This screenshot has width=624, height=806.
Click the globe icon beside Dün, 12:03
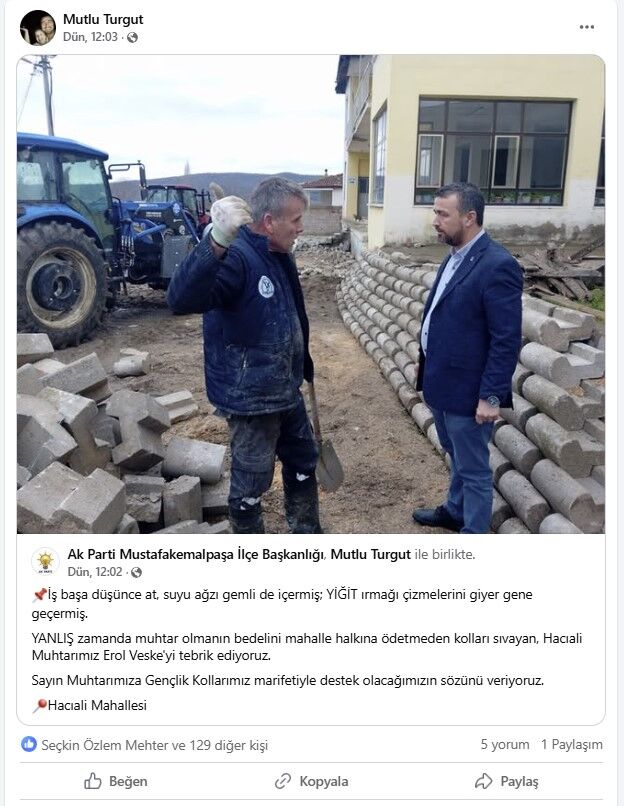(x=132, y=38)
